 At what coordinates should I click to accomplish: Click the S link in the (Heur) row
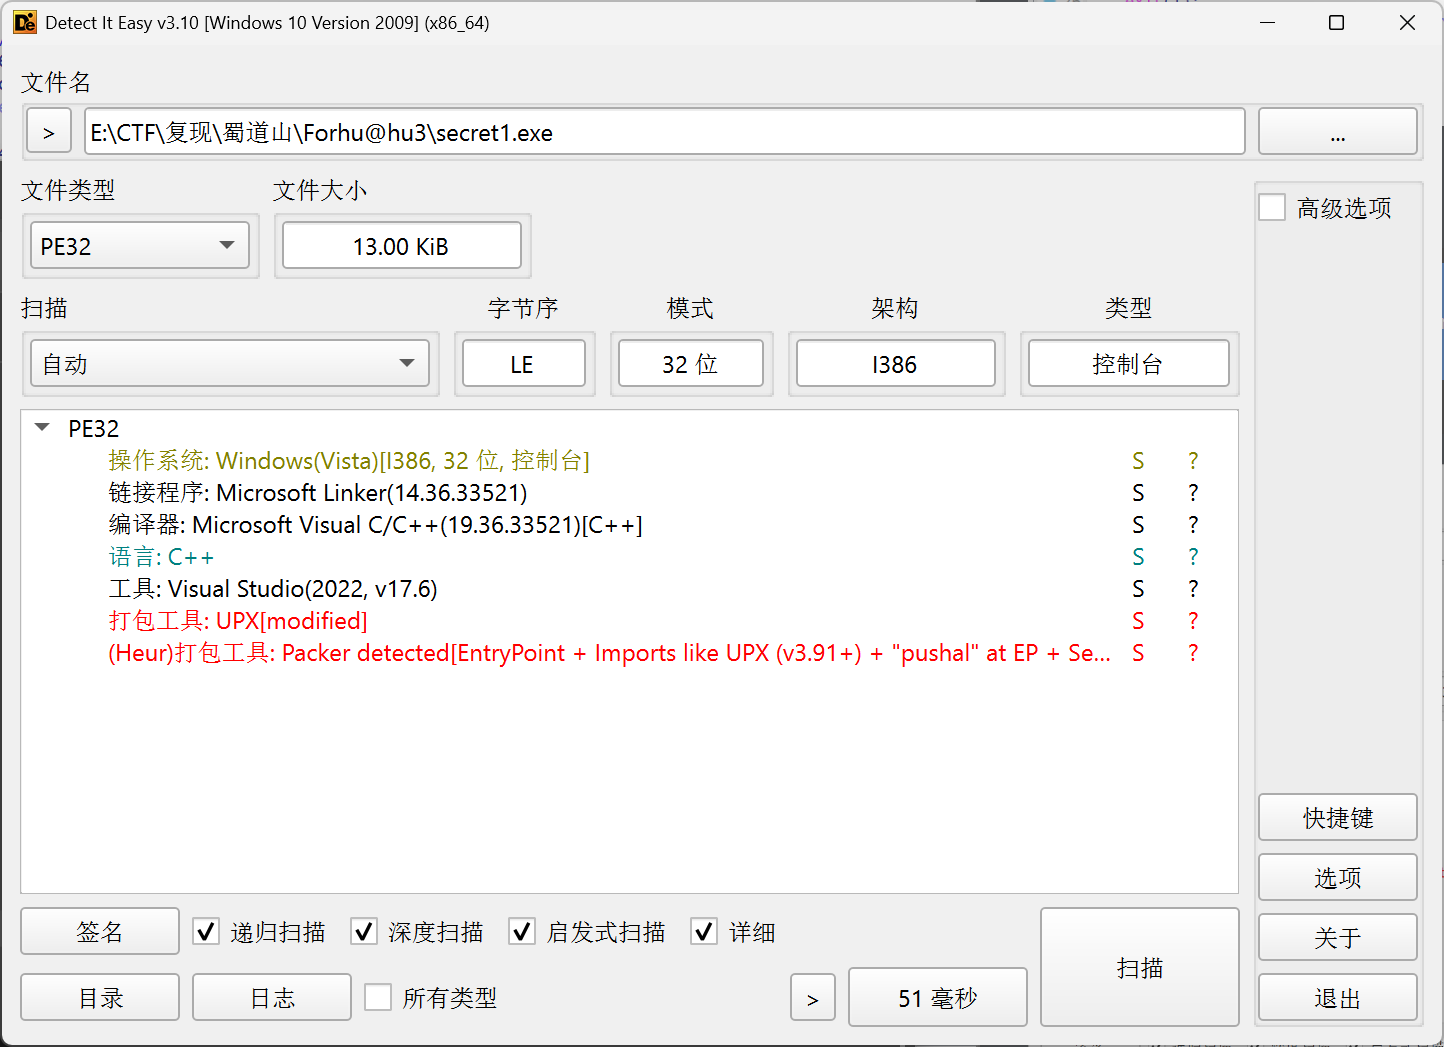1138,652
